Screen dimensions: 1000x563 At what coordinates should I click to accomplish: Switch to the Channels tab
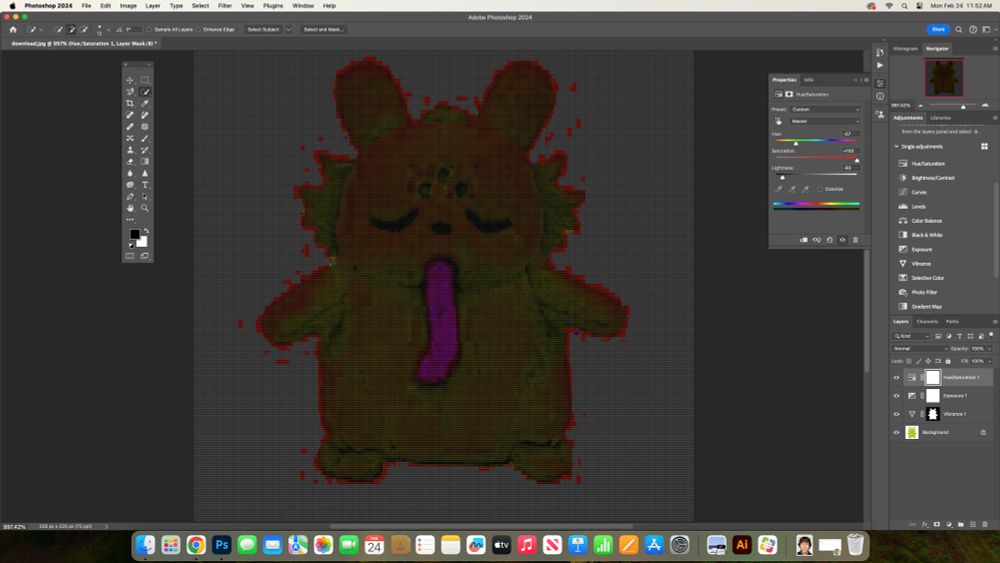click(x=927, y=321)
